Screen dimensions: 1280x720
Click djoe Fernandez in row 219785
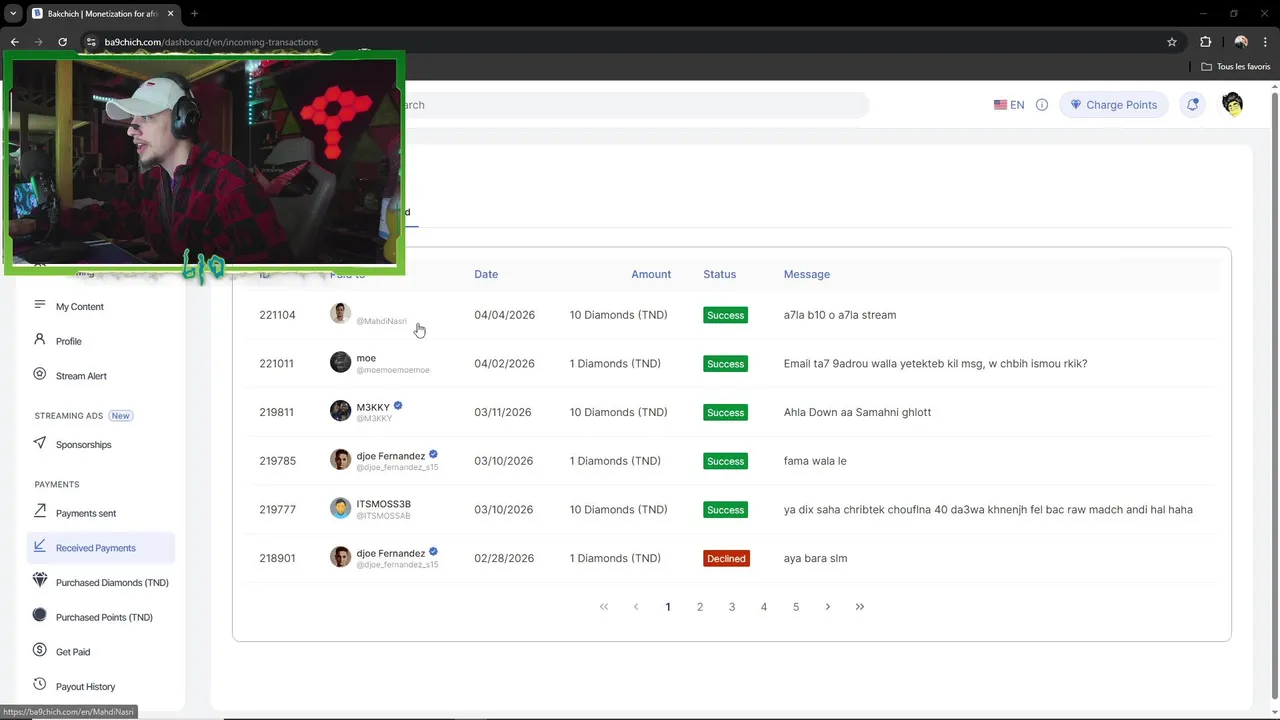(391, 456)
